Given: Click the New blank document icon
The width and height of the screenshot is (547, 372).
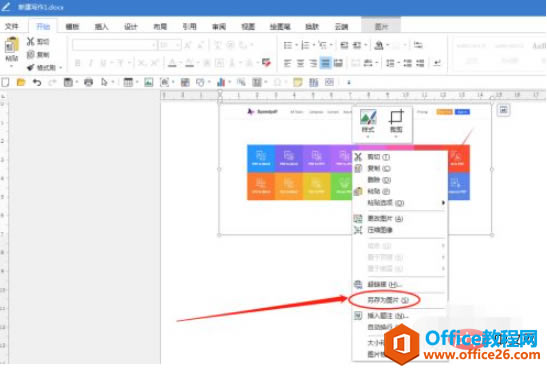Looking at the screenshot, I should pyautogui.click(x=5, y=82).
